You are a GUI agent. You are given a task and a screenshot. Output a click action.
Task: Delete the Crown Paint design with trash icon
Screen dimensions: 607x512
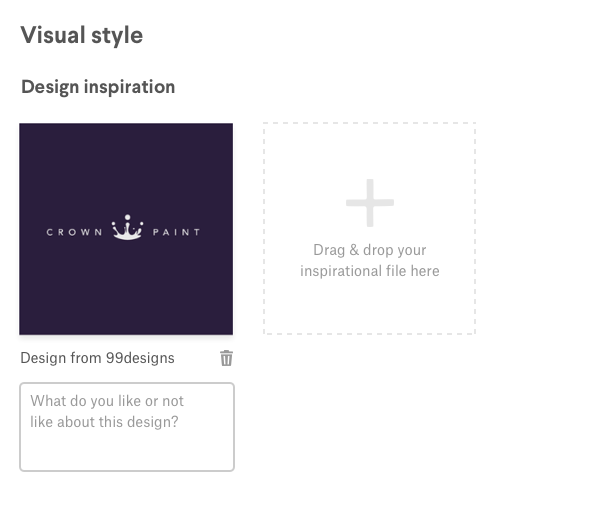tap(226, 358)
